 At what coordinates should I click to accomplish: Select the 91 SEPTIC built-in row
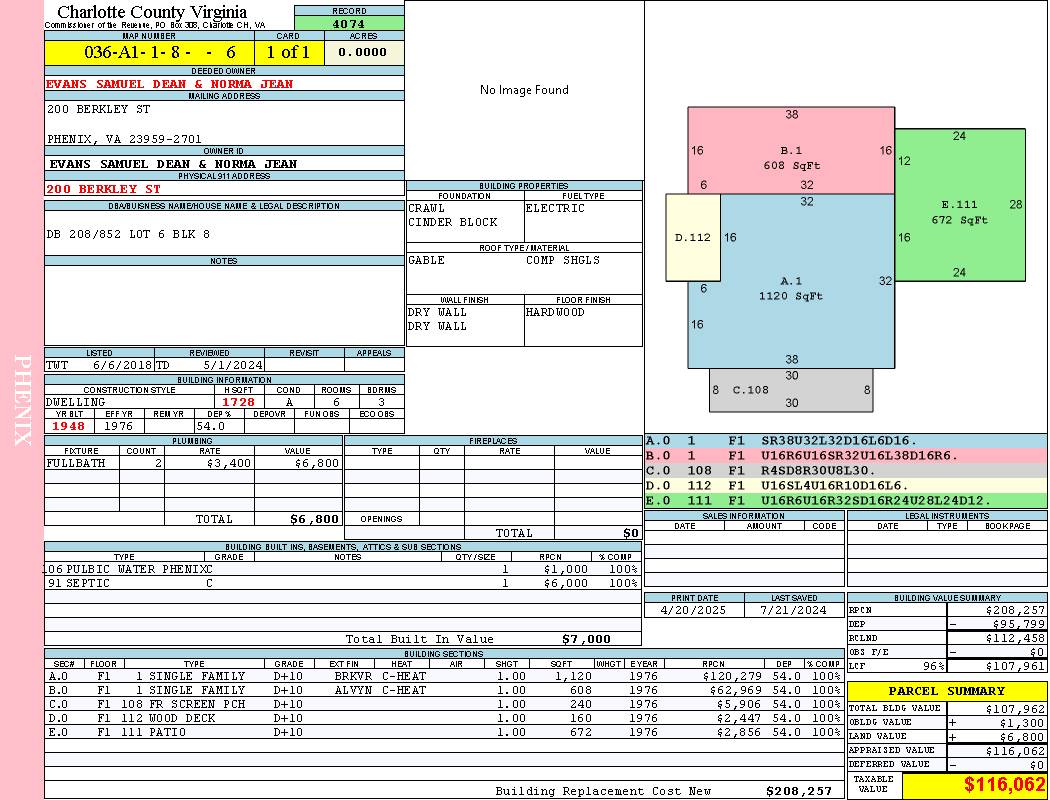340,583
